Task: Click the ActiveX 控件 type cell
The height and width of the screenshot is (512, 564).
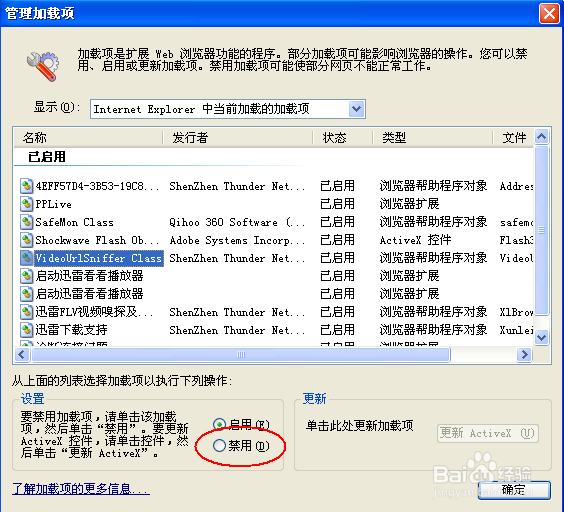Action: coord(415,240)
